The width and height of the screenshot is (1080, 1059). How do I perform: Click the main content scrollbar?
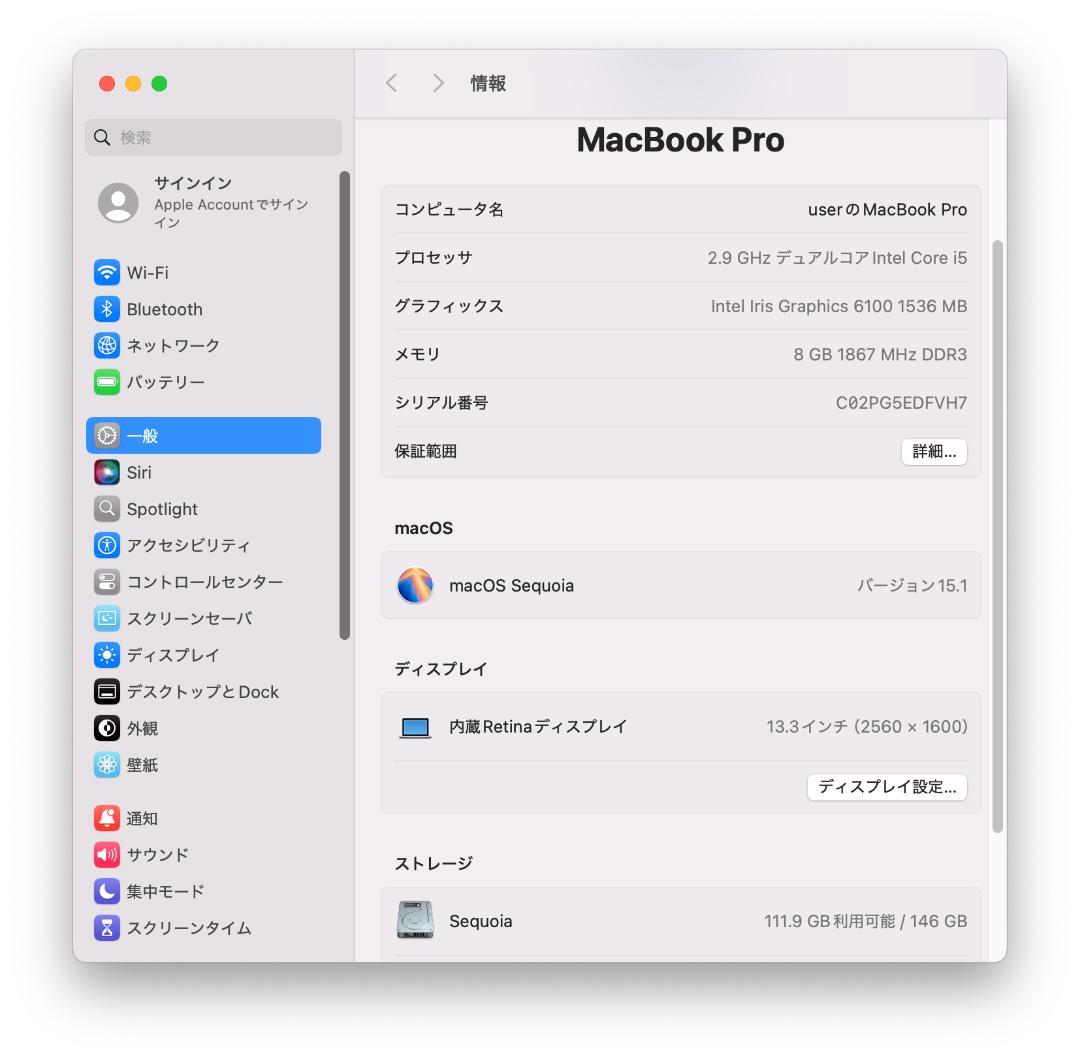[997, 536]
